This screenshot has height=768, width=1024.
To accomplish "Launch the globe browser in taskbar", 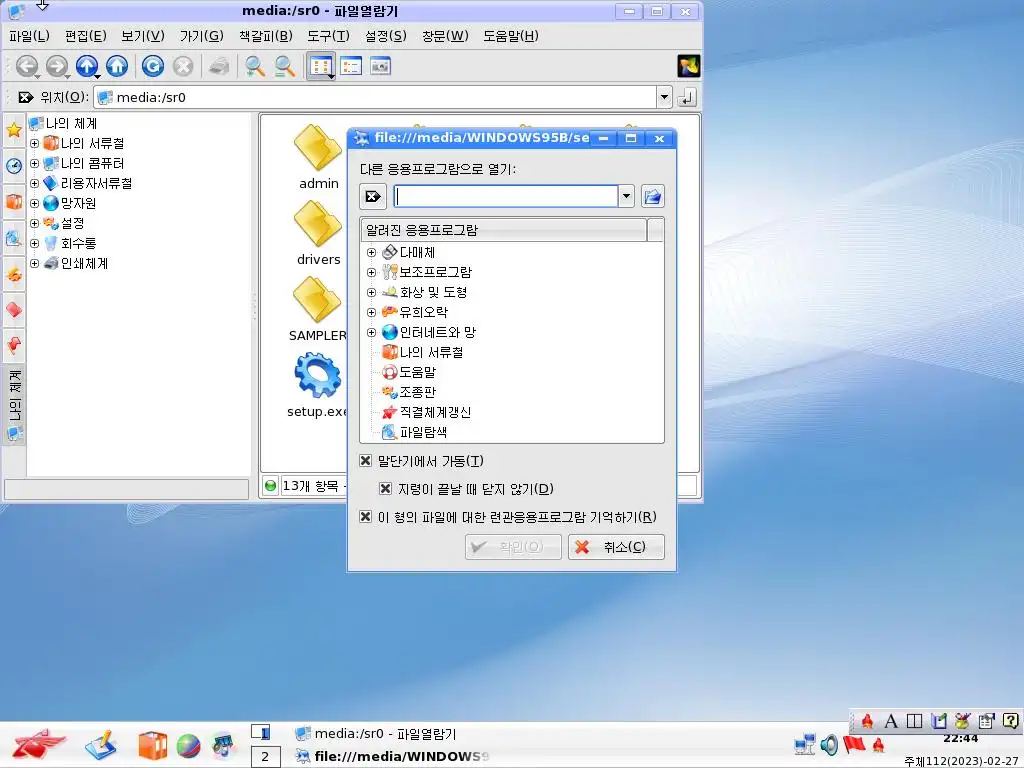I will pos(188,746).
